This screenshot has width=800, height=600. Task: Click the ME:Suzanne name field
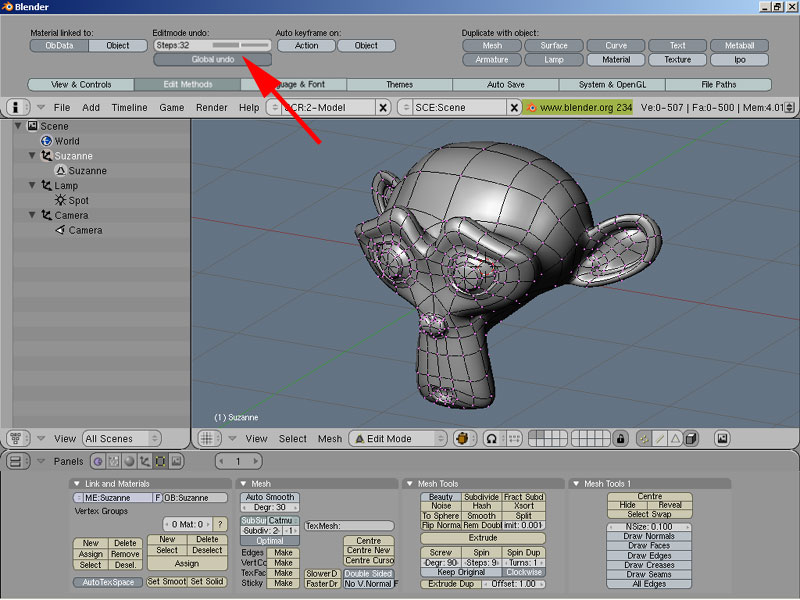pos(117,498)
